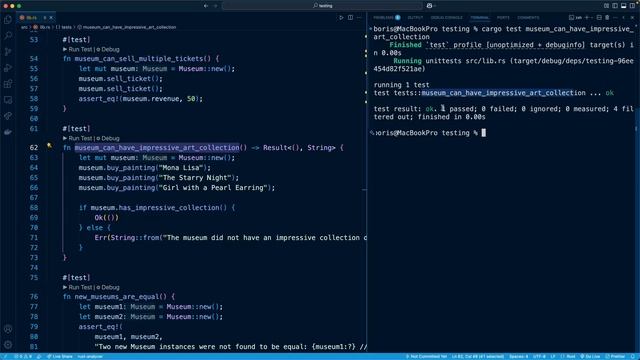Click the Go Forward arrow in title bar
The width and height of the screenshot is (640, 360).
click(x=216, y=6)
